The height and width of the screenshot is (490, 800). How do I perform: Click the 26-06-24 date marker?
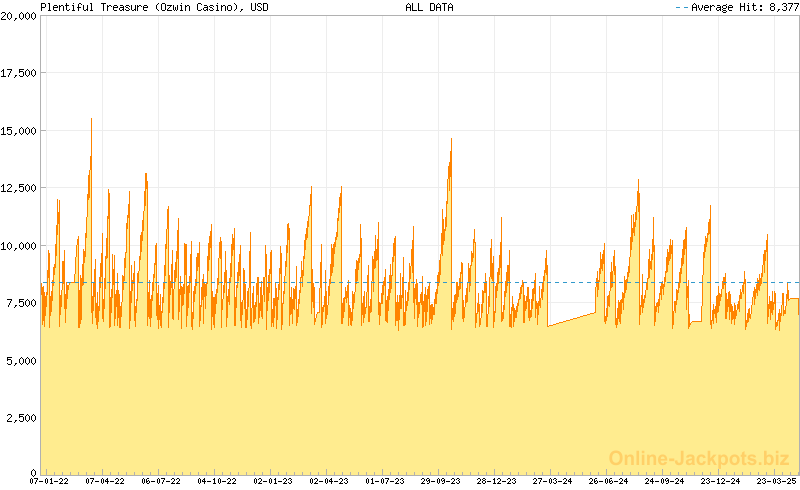click(608, 481)
